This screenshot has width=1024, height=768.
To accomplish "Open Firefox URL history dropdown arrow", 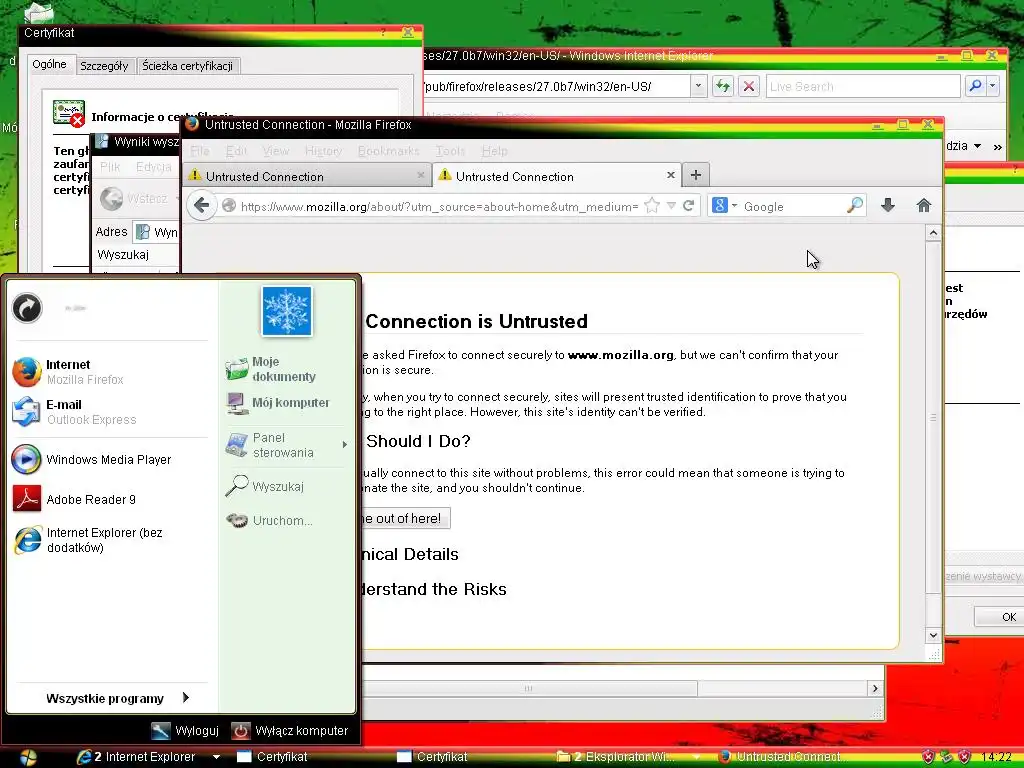I will (x=671, y=206).
